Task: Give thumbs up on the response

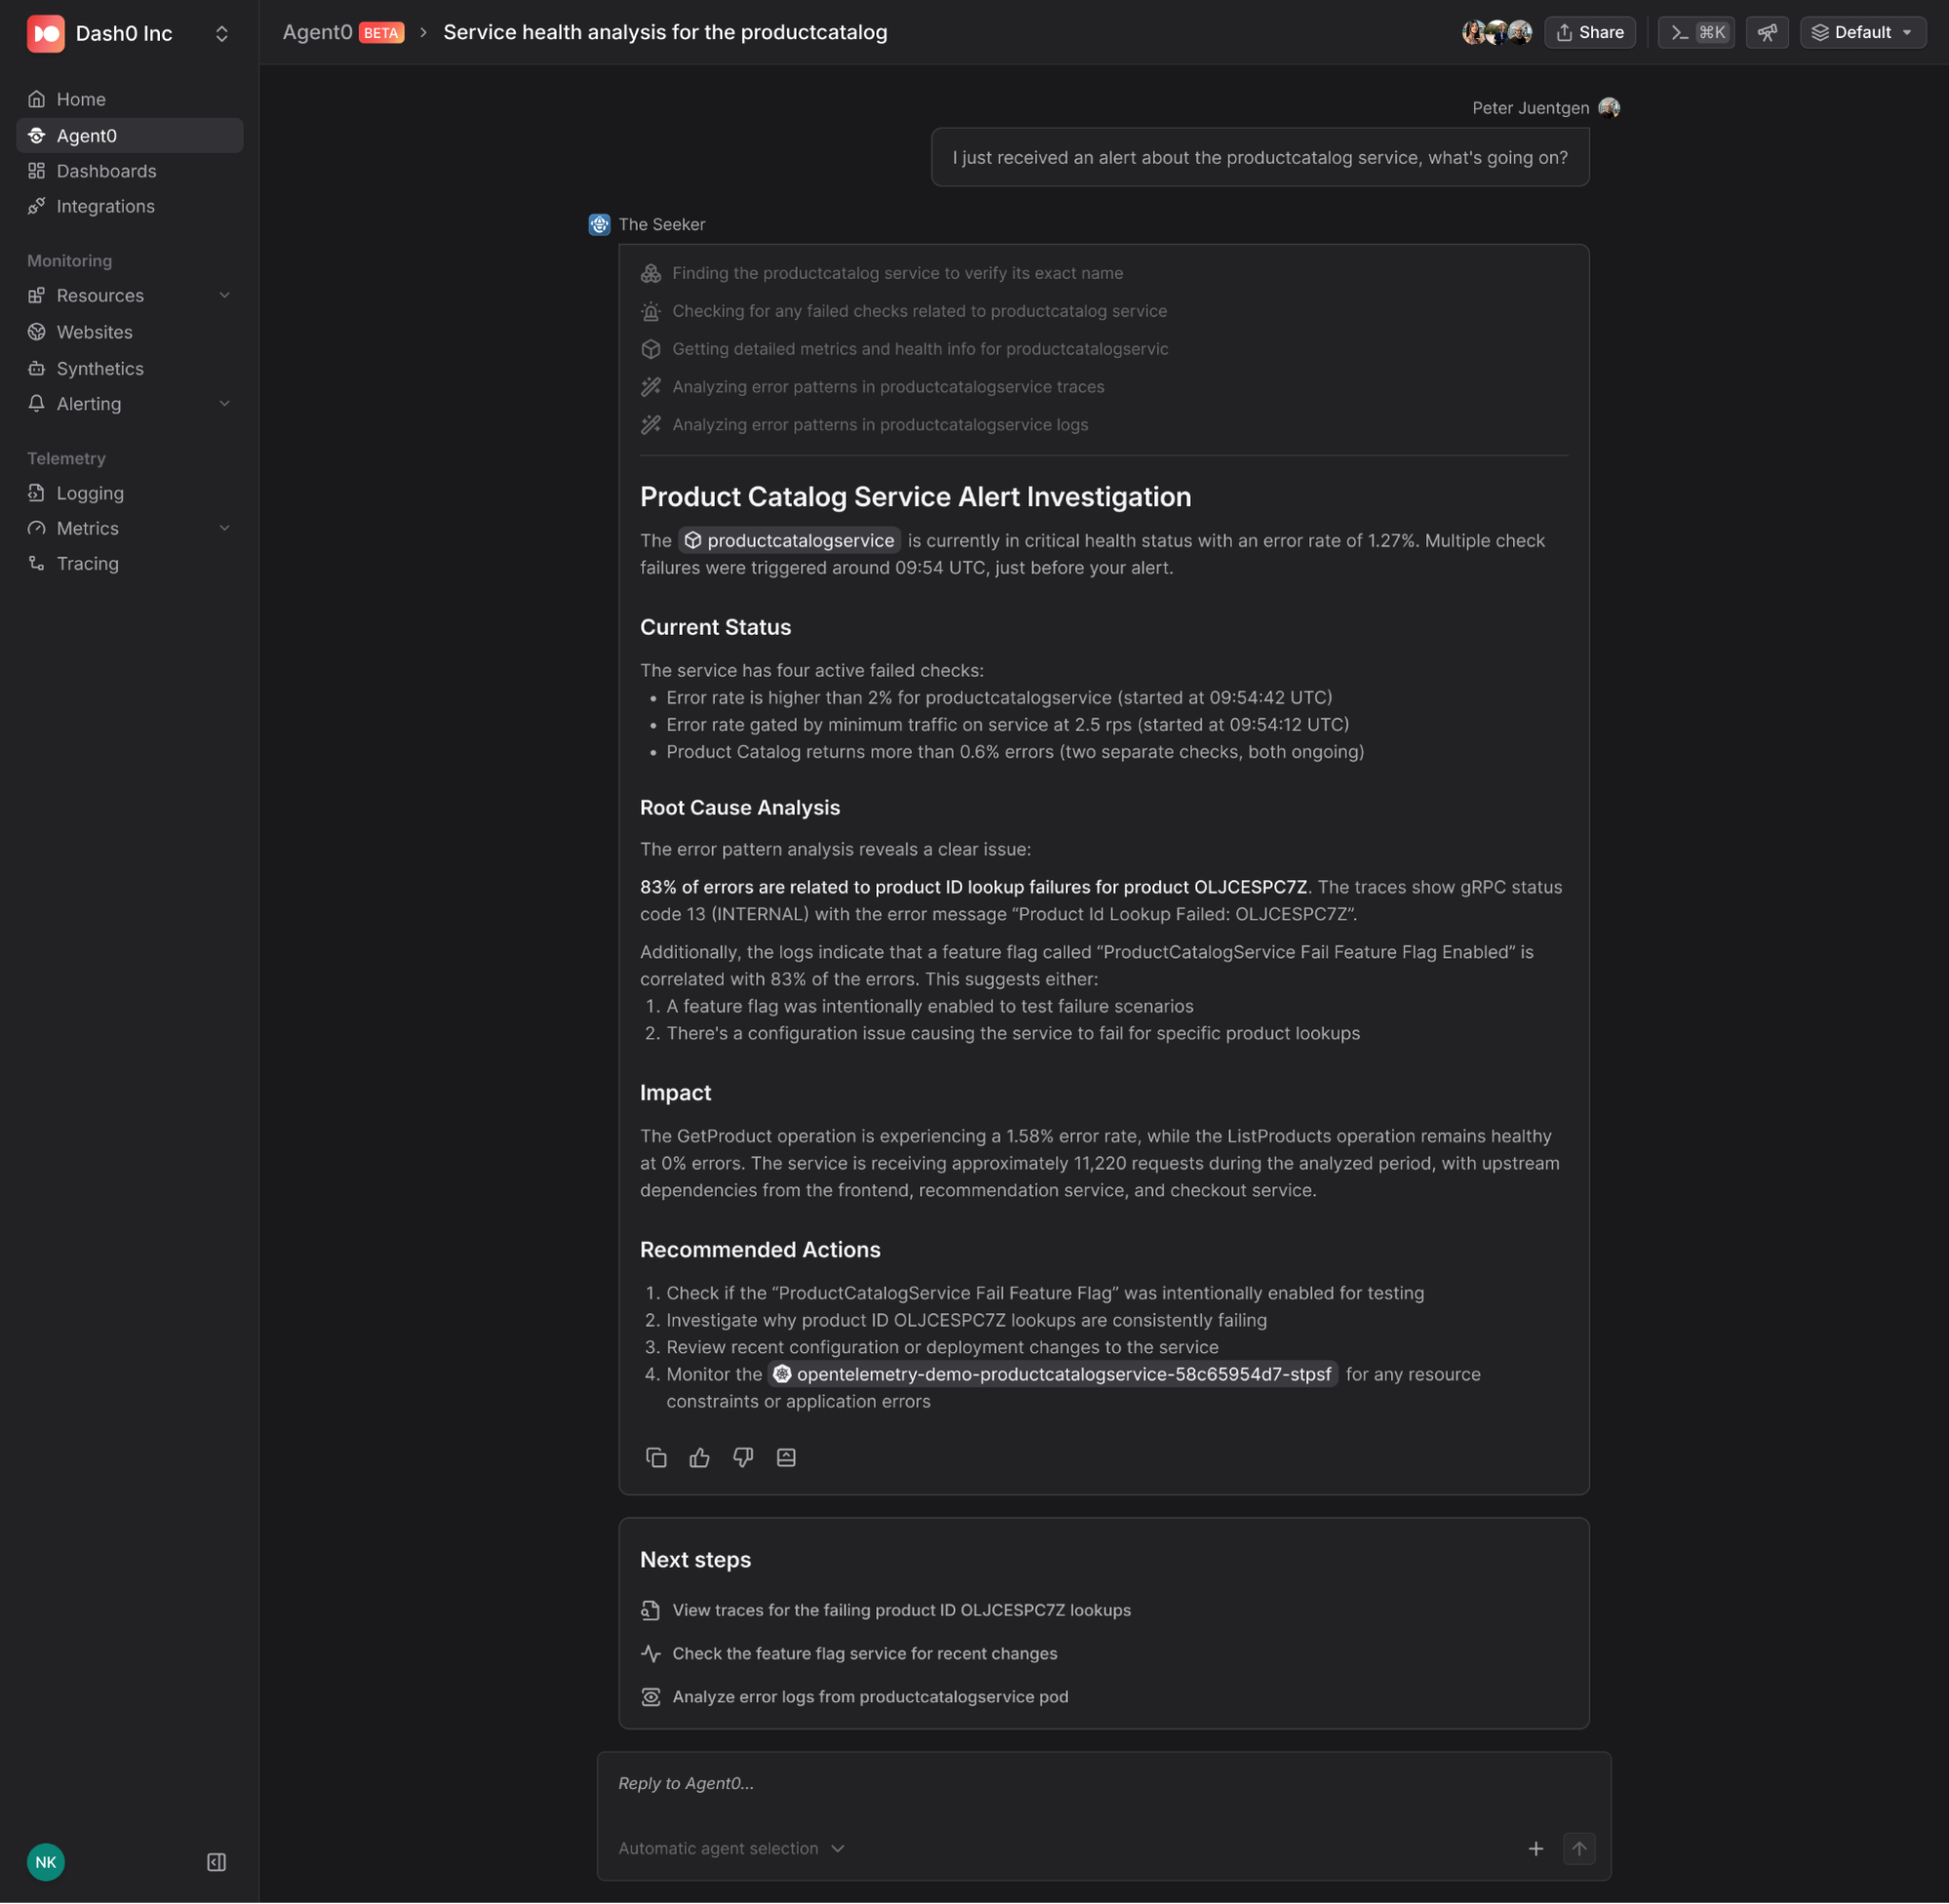Action: 699,1457
